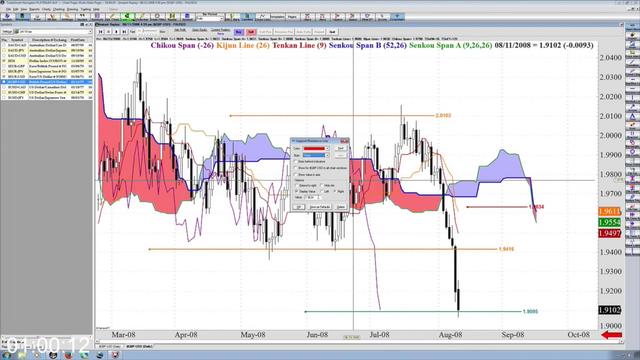Open the Help menu
This screenshot has width=640, height=360.
(x=96, y=9)
